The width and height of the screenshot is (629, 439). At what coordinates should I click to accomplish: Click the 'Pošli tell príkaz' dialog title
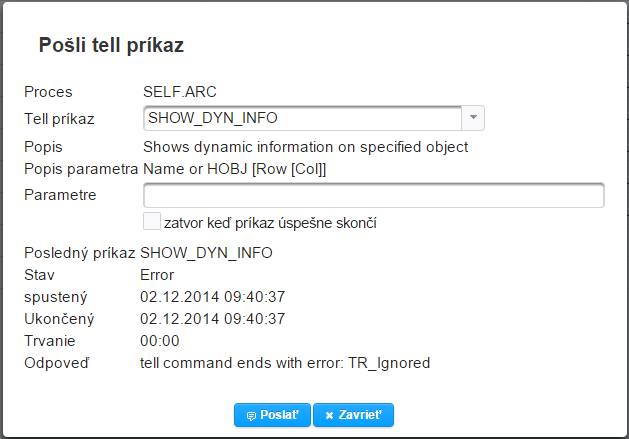click(x=111, y=45)
